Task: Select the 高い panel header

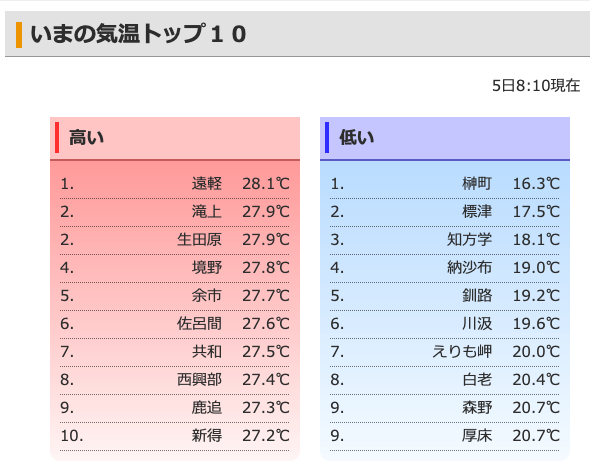Action: pos(175,138)
